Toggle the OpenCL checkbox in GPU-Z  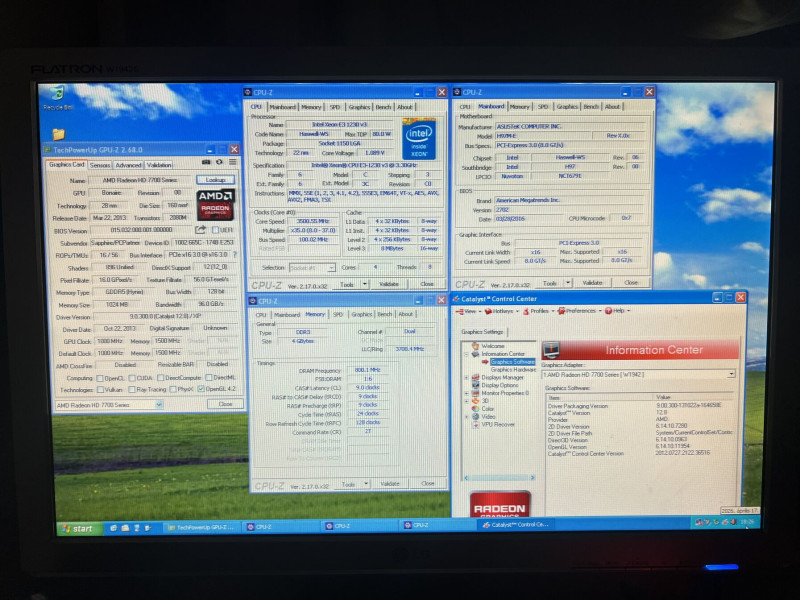pos(100,378)
